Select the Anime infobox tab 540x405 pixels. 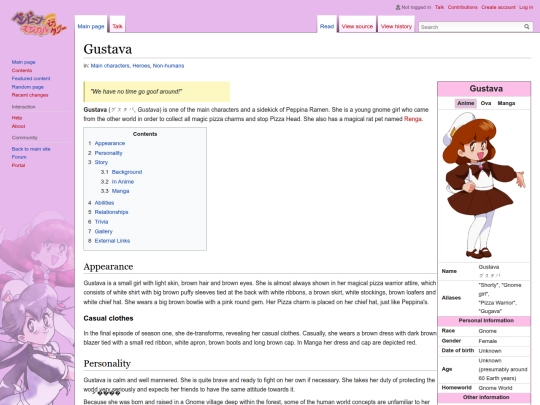coord(466,103)
